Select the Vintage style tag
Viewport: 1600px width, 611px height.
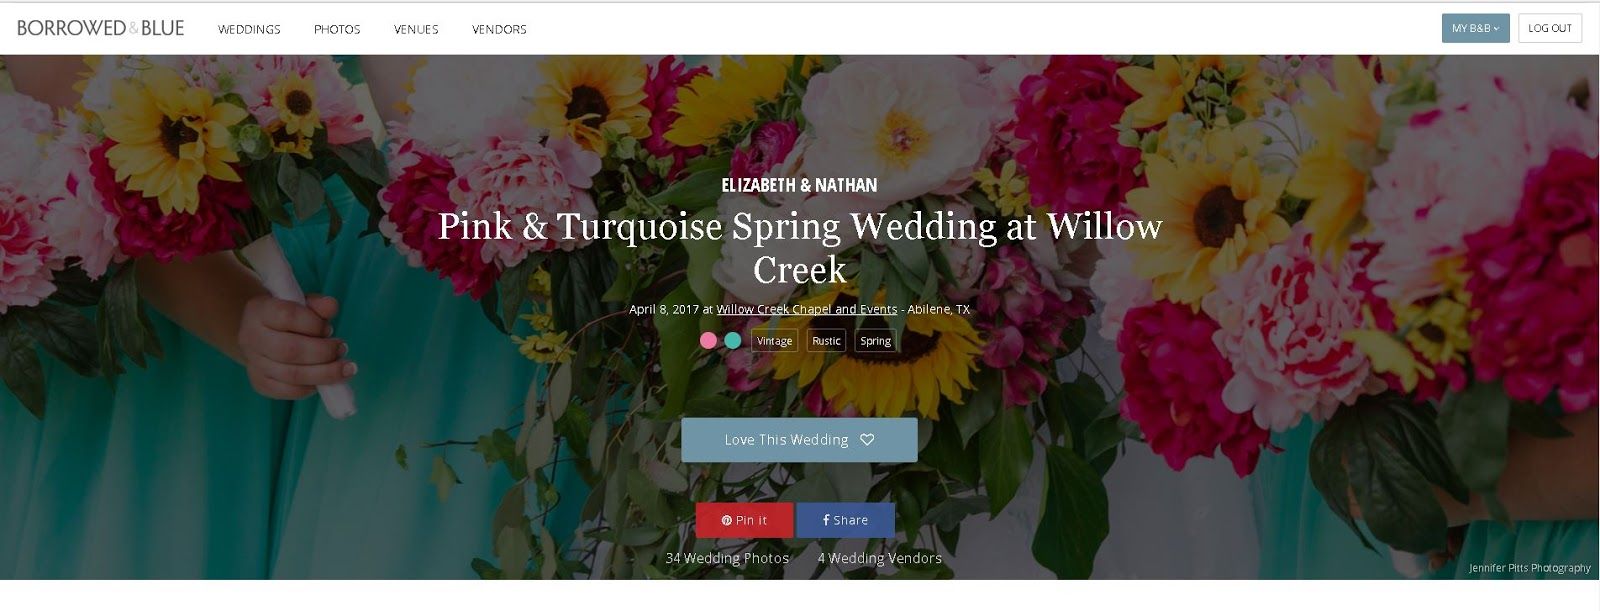click(774, 341)
